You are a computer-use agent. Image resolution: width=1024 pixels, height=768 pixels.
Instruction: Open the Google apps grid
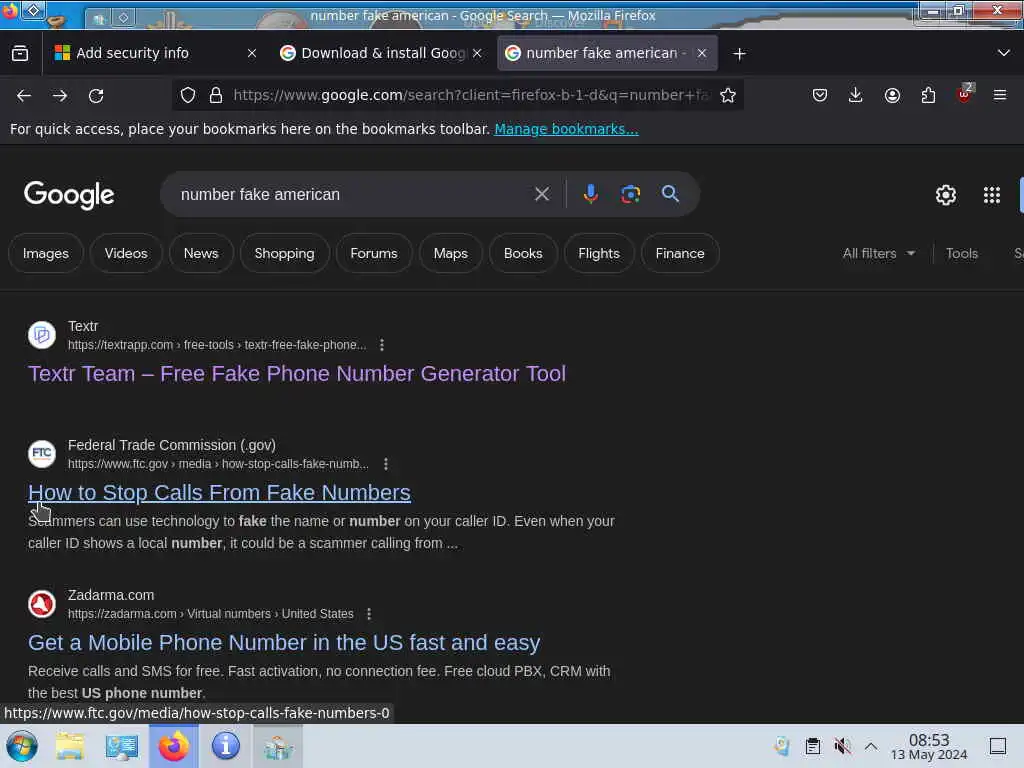(992, 195)
